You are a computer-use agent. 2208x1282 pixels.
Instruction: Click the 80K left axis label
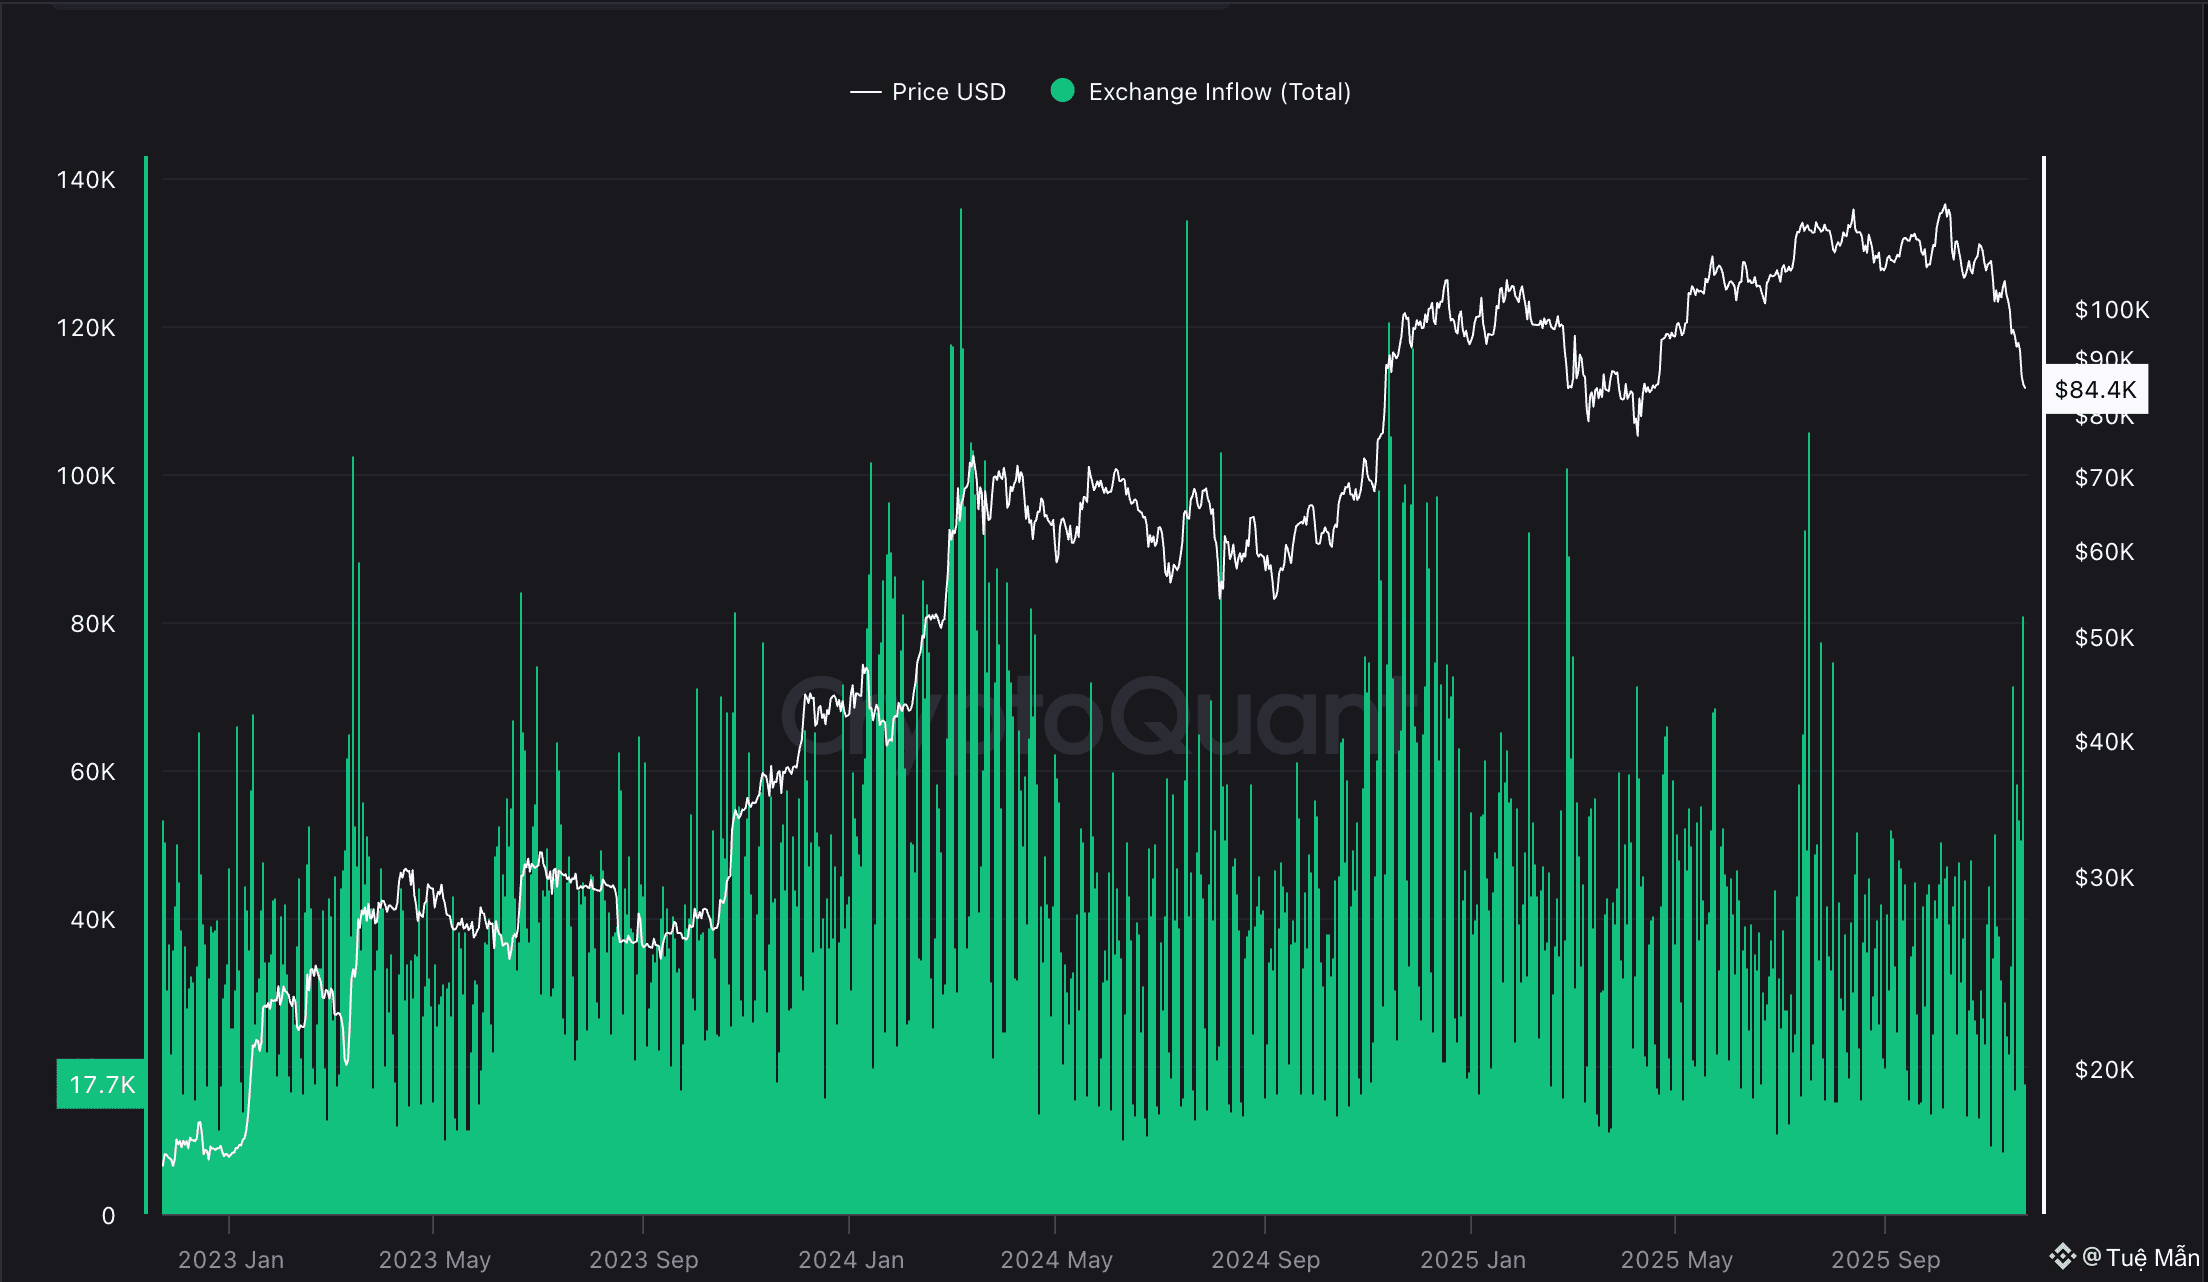click(93, 624)
